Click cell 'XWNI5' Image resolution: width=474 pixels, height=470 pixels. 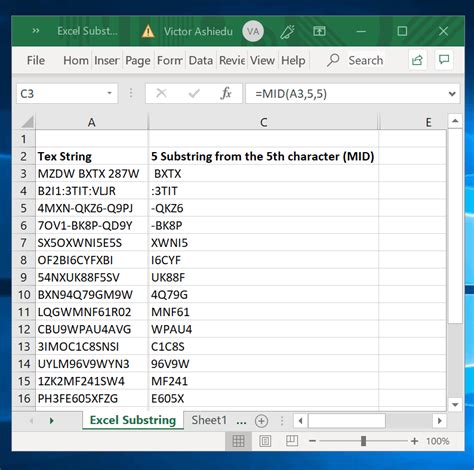(263, 243)
